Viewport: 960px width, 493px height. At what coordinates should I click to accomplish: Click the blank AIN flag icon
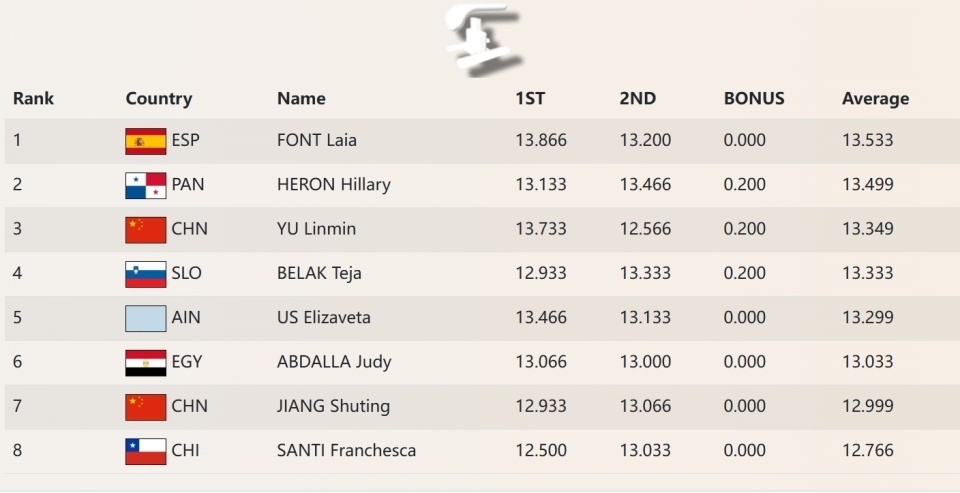coord(145,318)
